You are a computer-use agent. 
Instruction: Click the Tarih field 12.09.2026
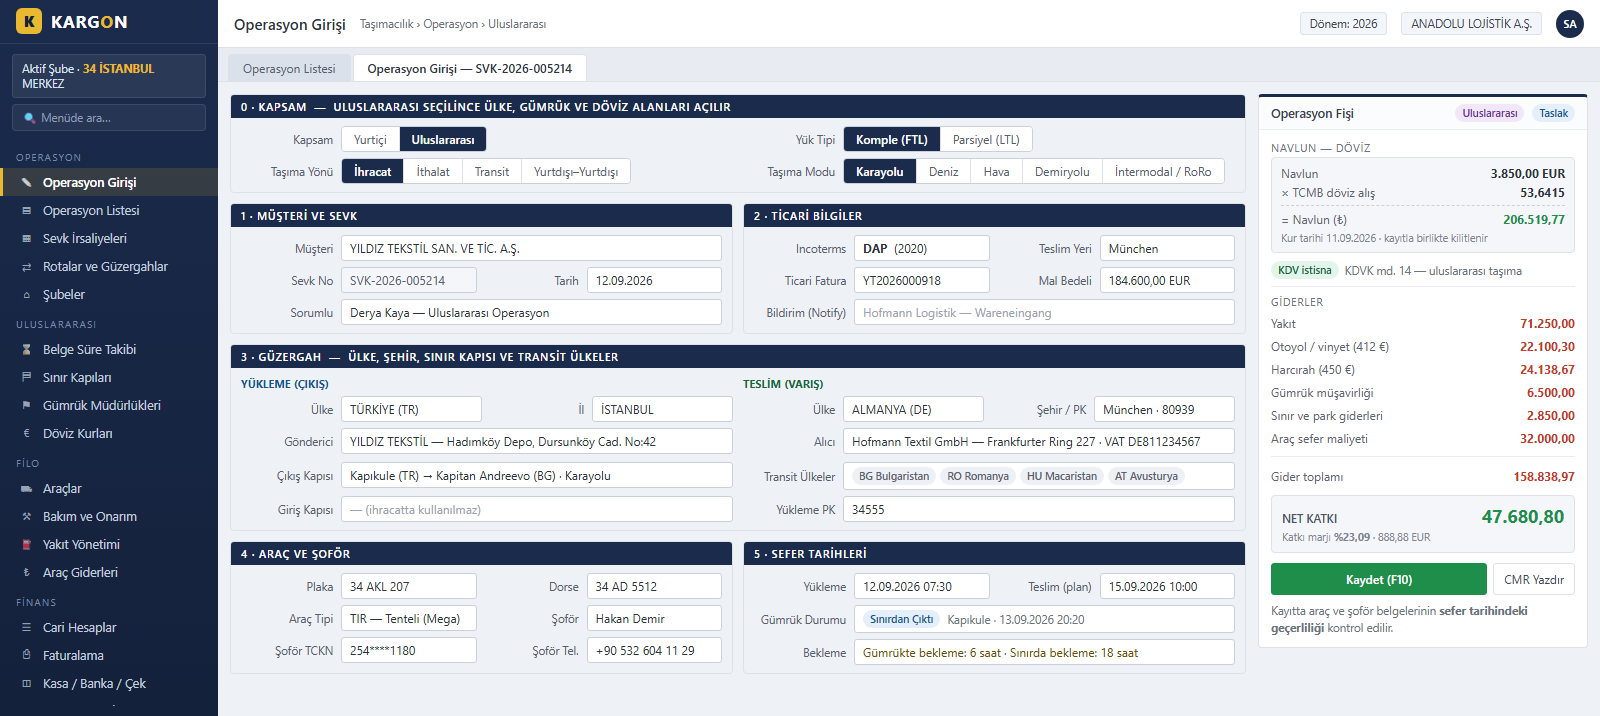[x=654, y=280]
